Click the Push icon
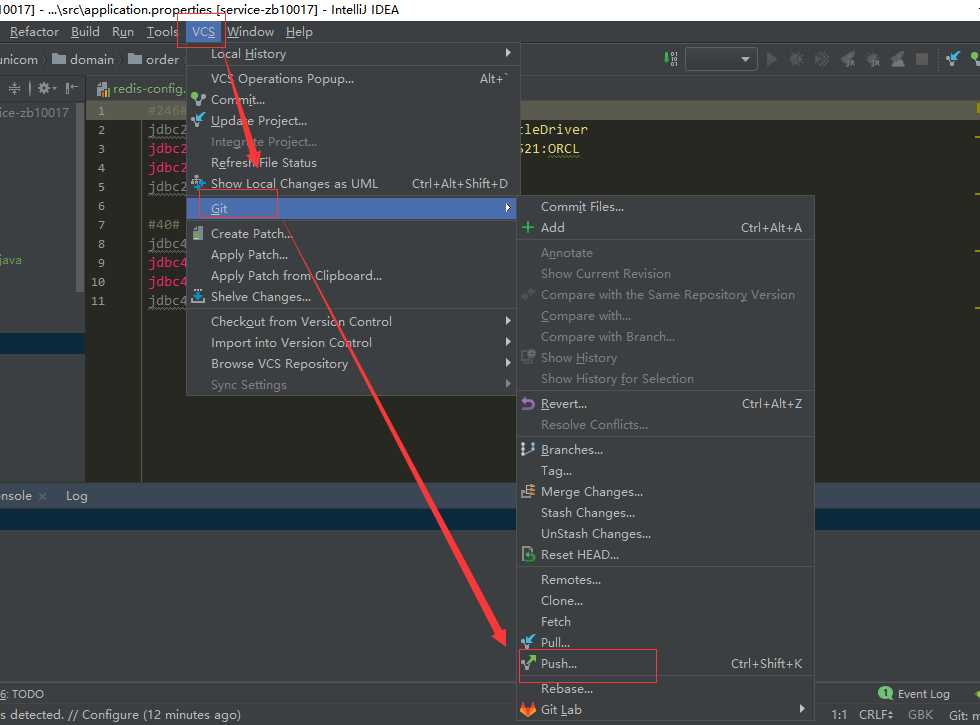 [528, 663]
